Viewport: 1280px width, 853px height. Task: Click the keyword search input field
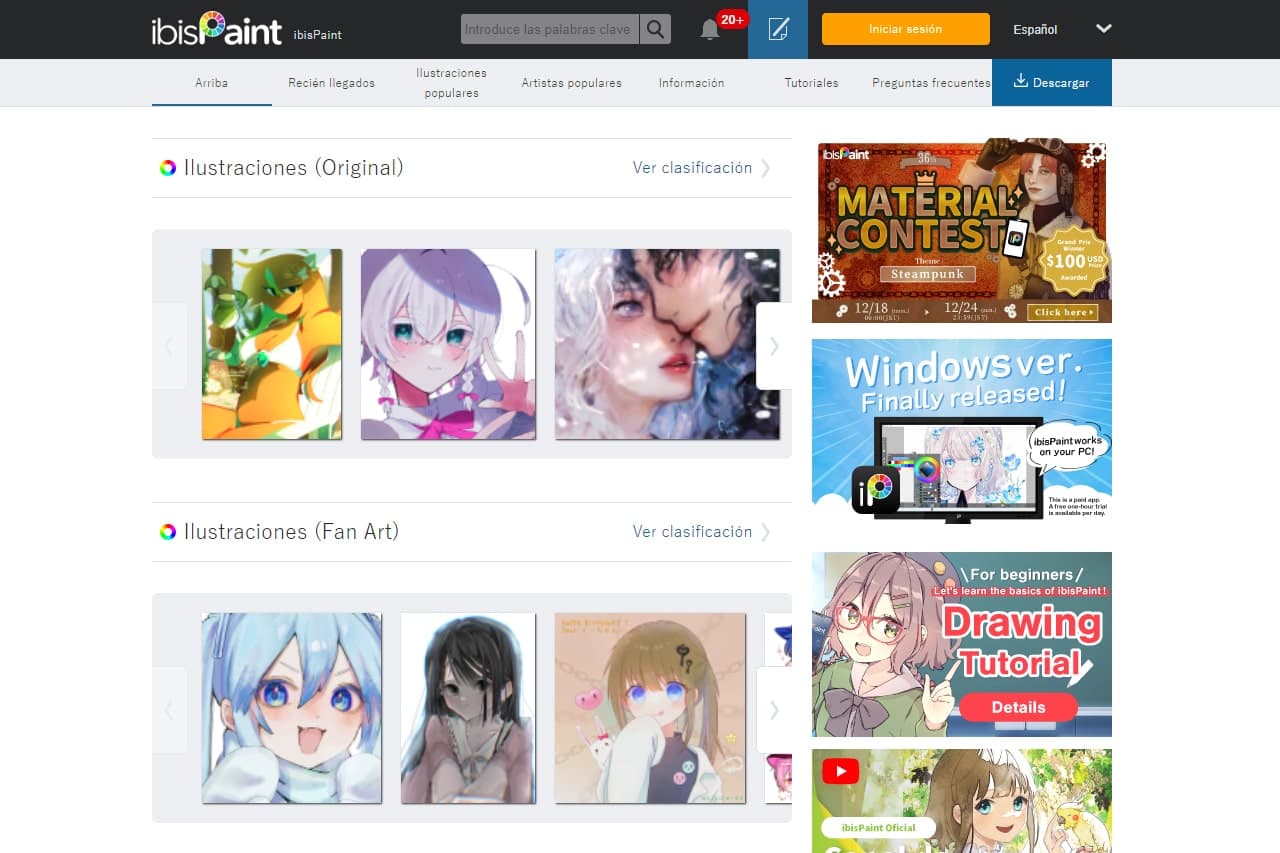point(548,29)
